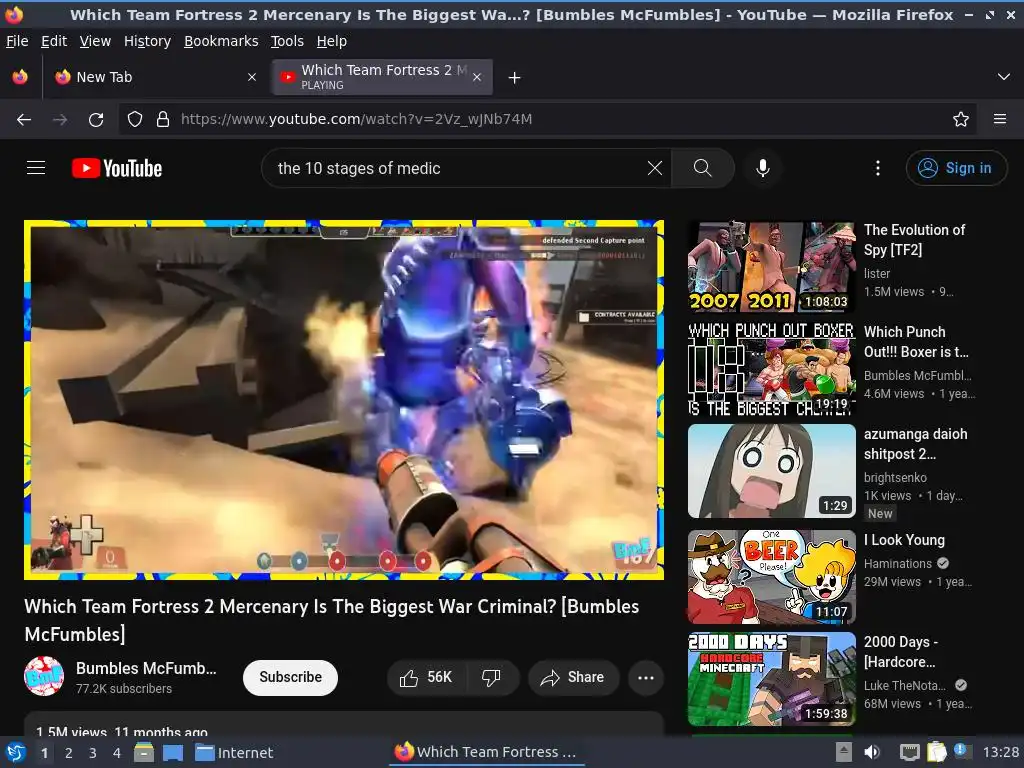1024x768 pixels.
Task: Open more actions ellipsis under video
Action: click(x=646, y=677)
